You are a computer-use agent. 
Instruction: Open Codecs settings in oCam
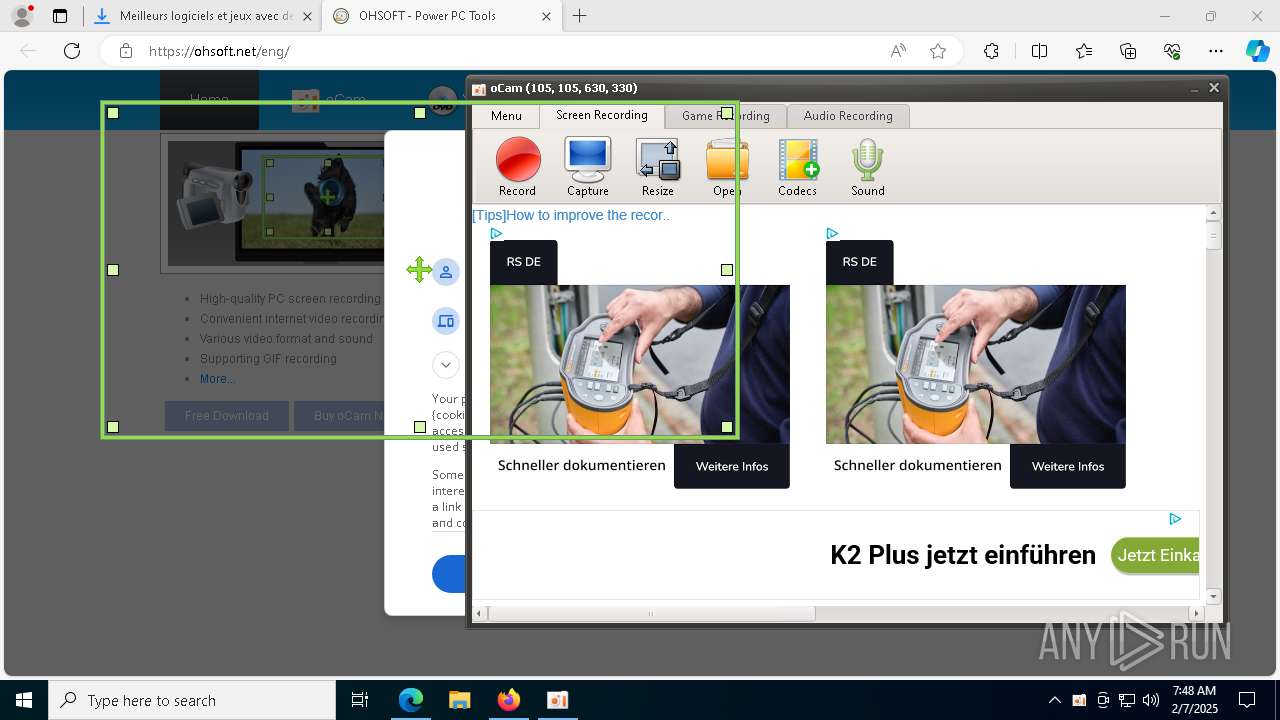click(797, 166)
